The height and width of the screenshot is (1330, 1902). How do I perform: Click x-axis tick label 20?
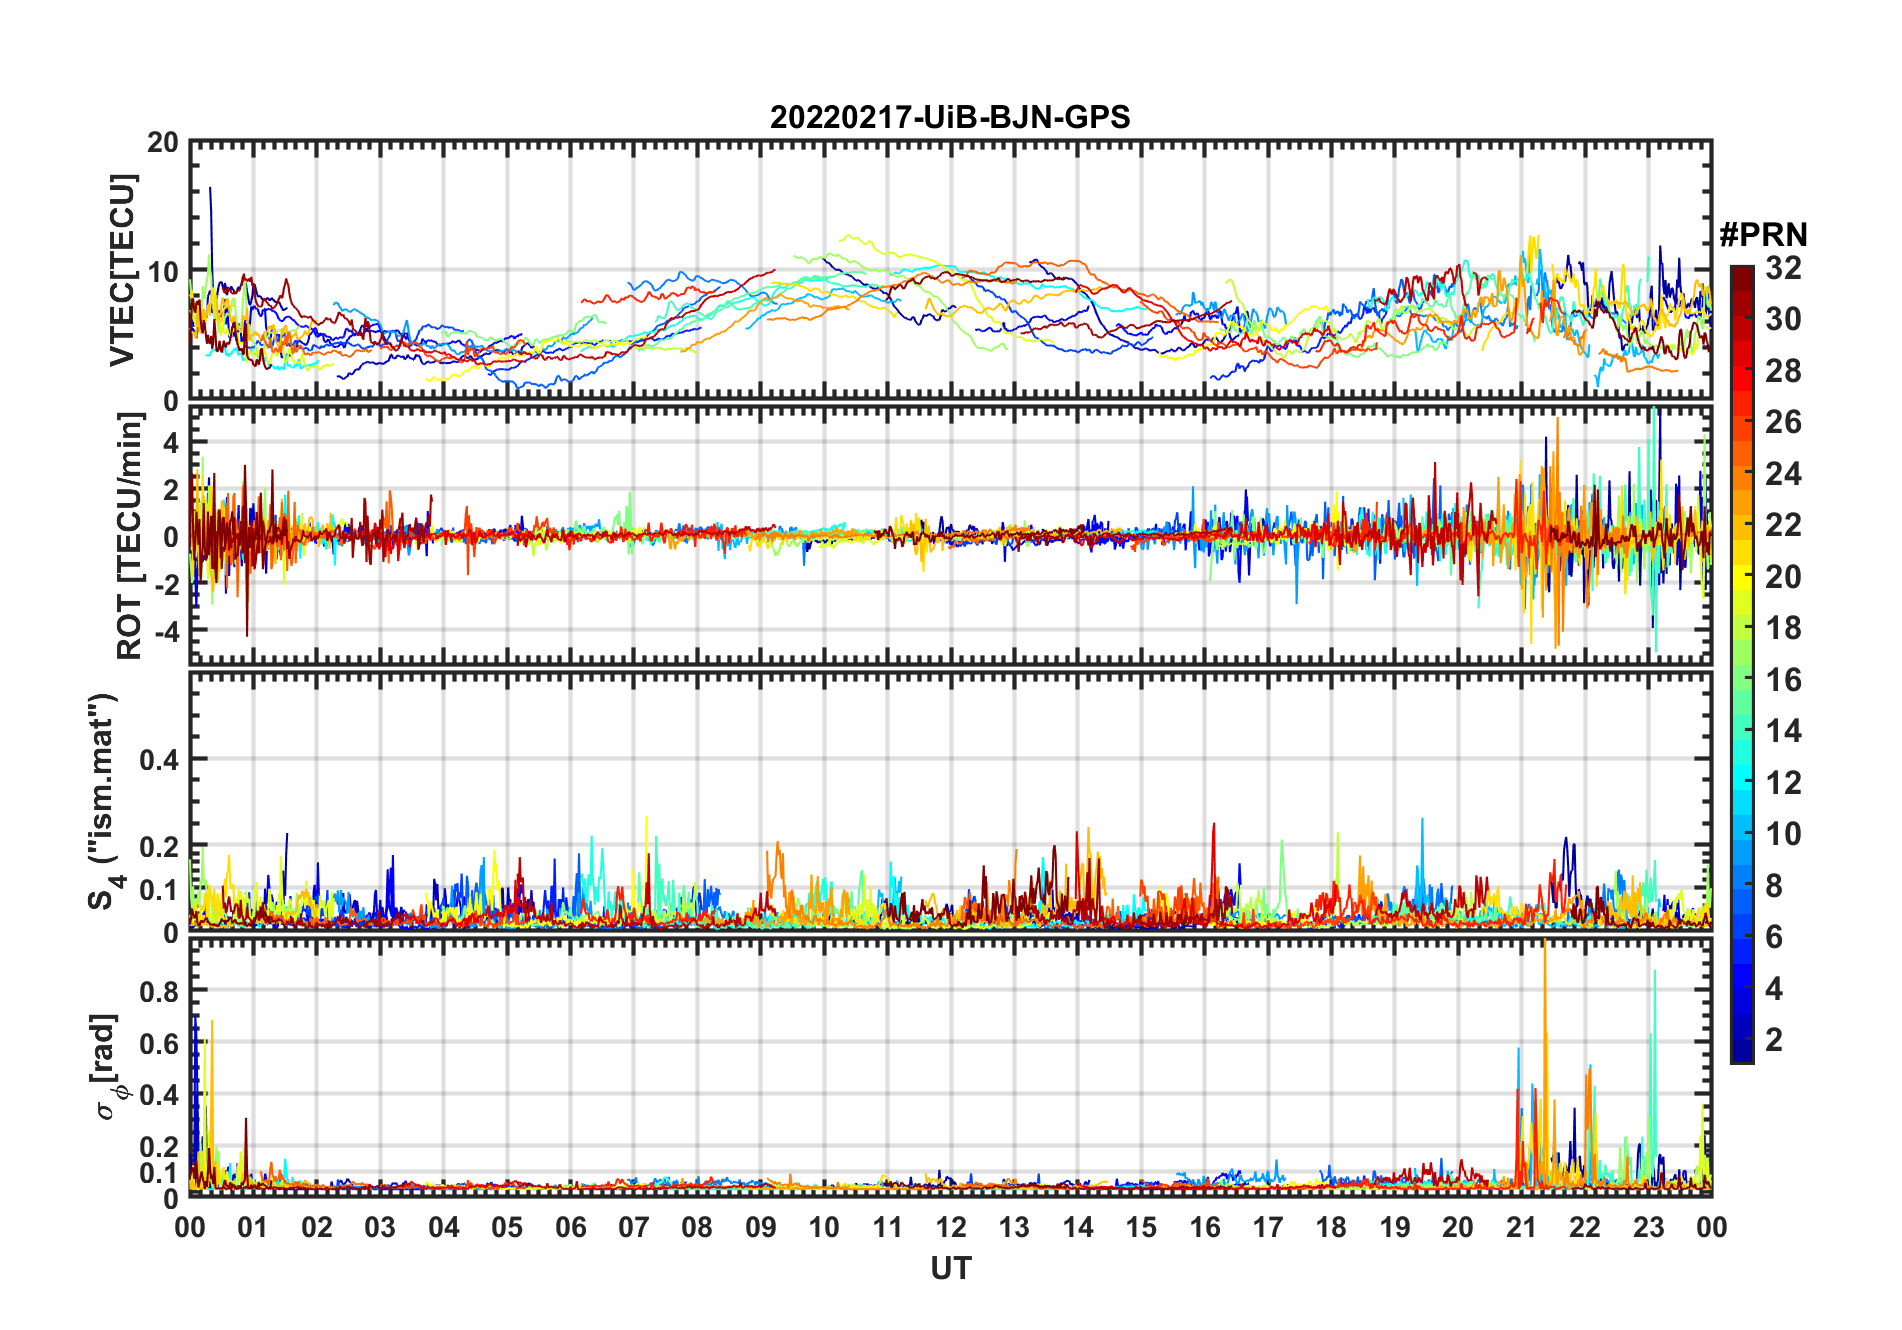tap(1458, 1228)
